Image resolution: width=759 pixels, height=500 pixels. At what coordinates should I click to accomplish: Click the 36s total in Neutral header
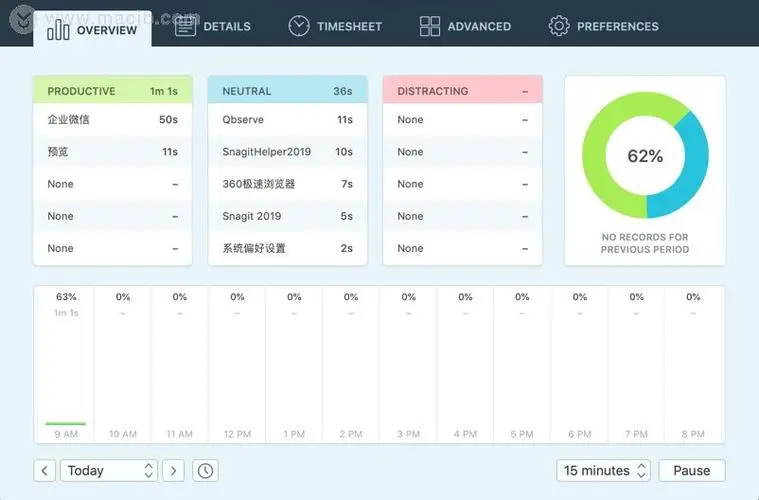click(343, 91)
